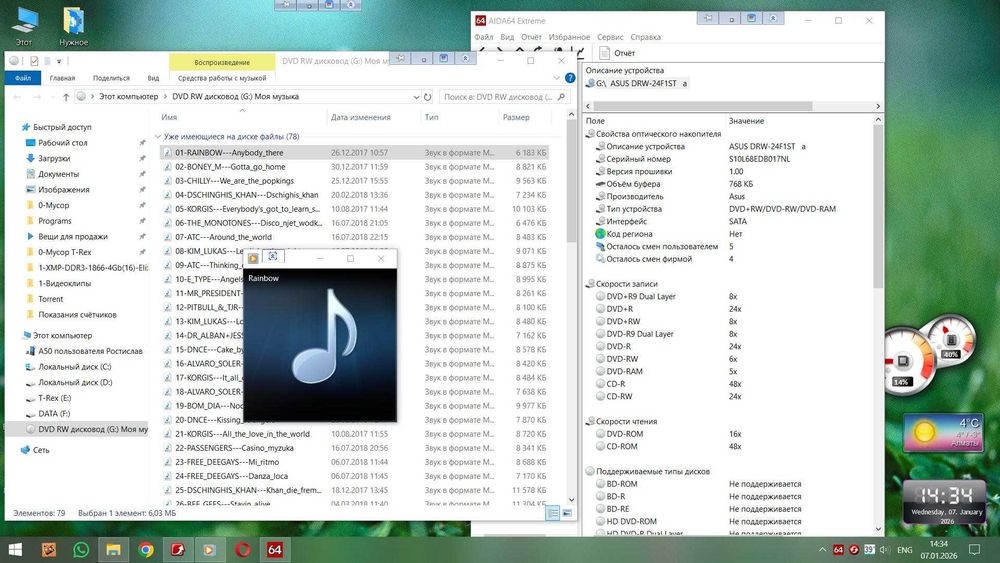Click the volume speaker tray icon

pyautogui.click(x=885, y=549)
